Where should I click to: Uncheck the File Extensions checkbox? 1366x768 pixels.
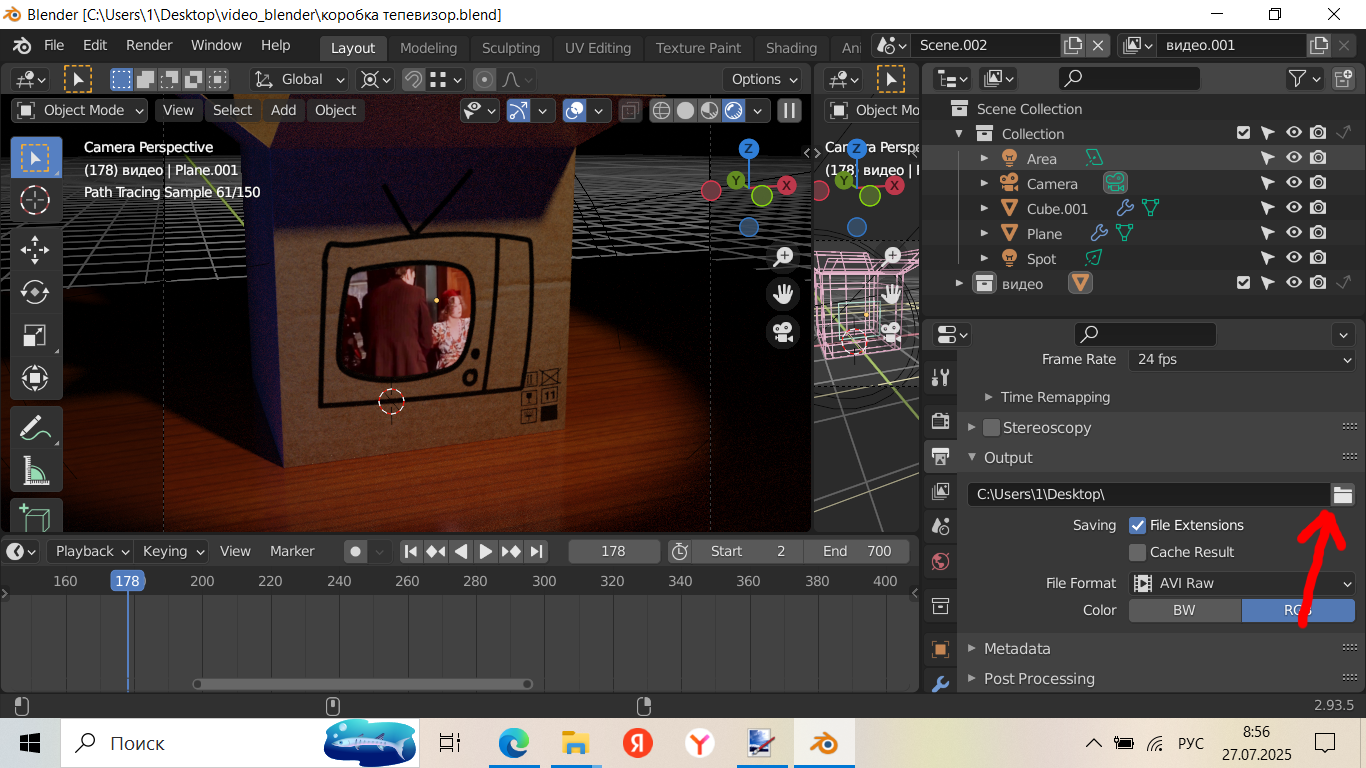[x=1137, y=525]
